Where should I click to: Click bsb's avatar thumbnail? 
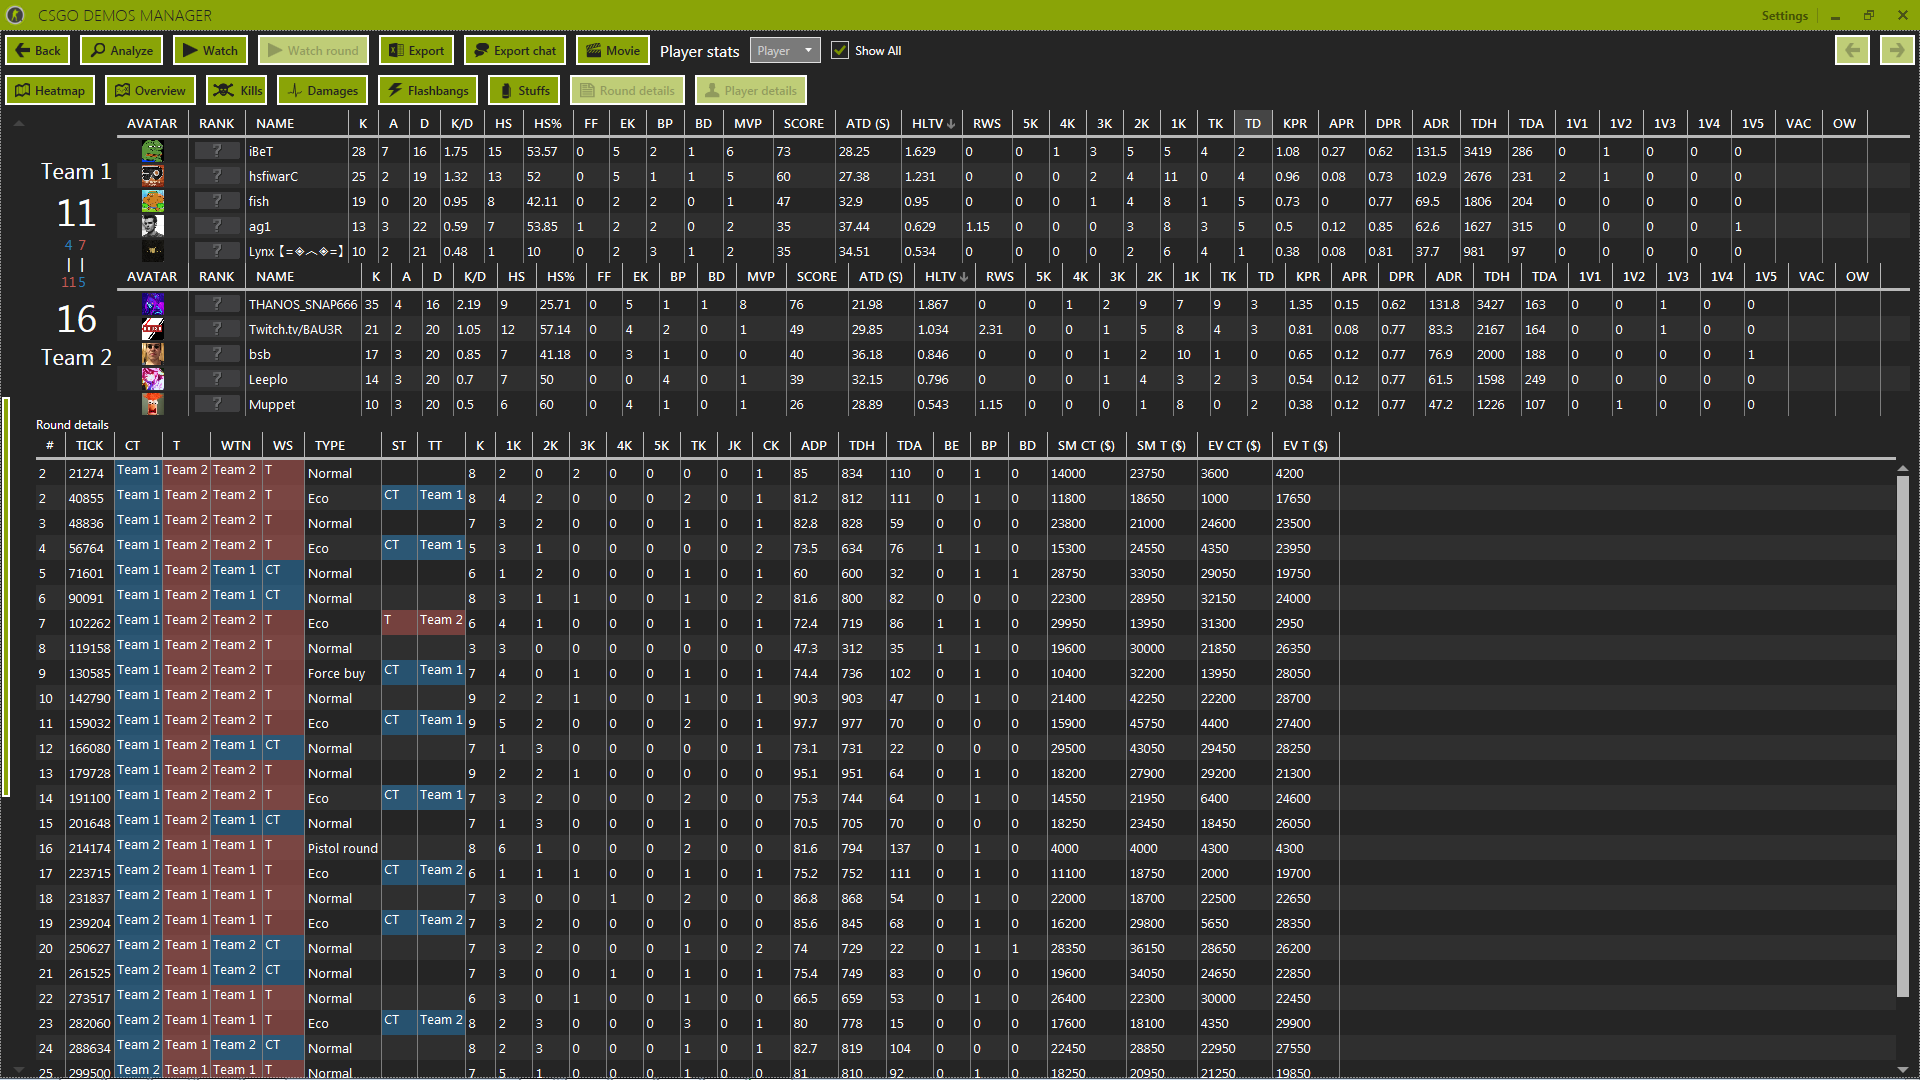(x=152, y=354)
